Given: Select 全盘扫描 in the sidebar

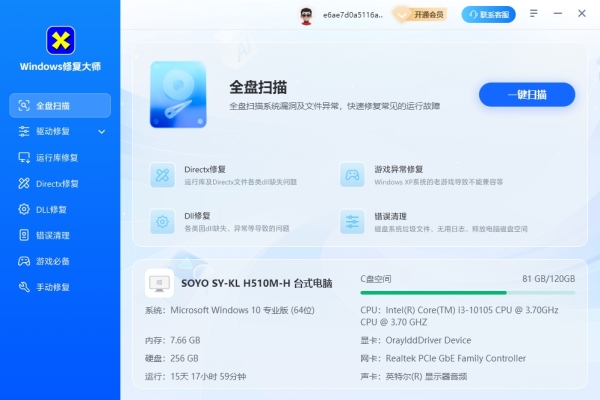Looking at the screenshot, I should (x=60, y=105).
